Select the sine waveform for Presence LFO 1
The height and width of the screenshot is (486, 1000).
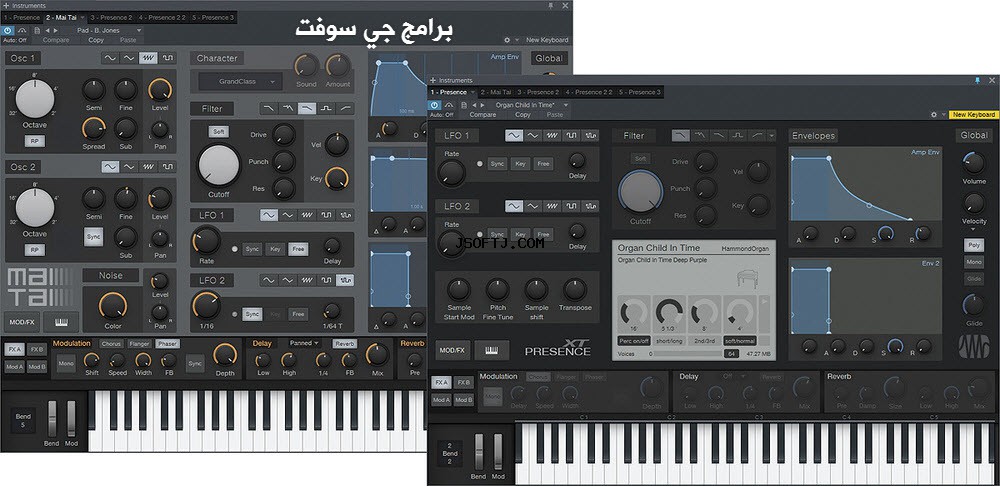tap(514, 135)
